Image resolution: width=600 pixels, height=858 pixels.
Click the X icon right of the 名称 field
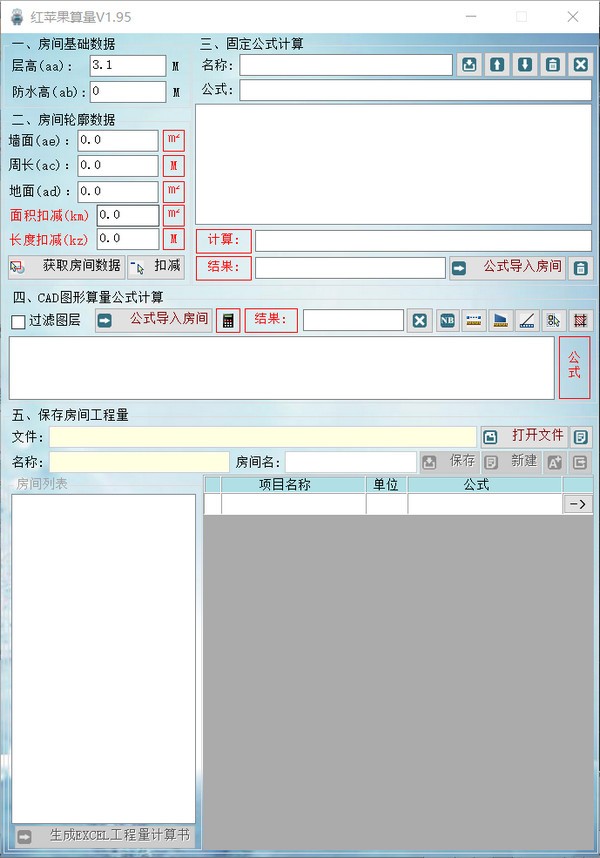click(x=580, y=65)
